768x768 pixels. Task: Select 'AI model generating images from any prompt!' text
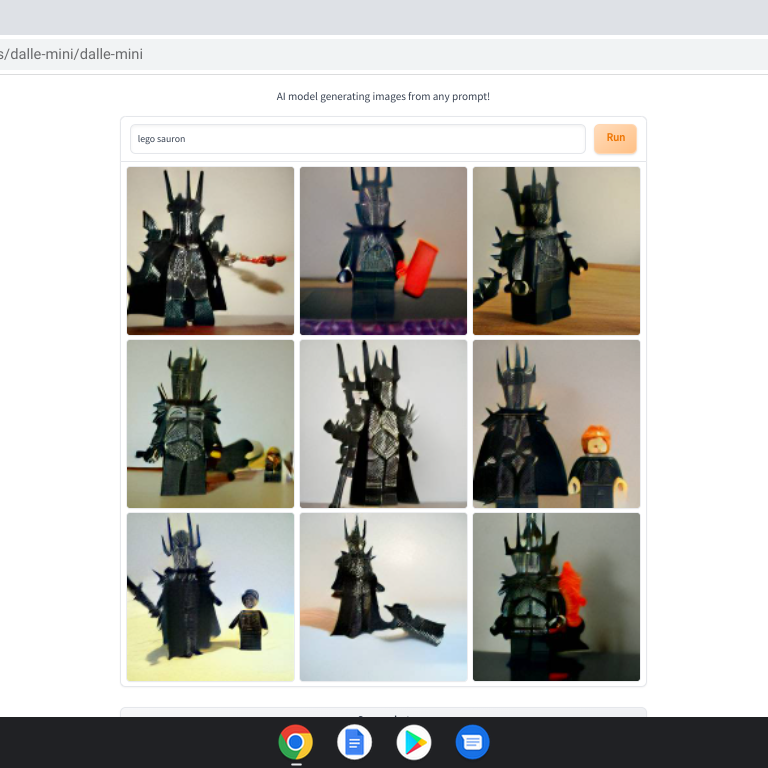[383, 96]
